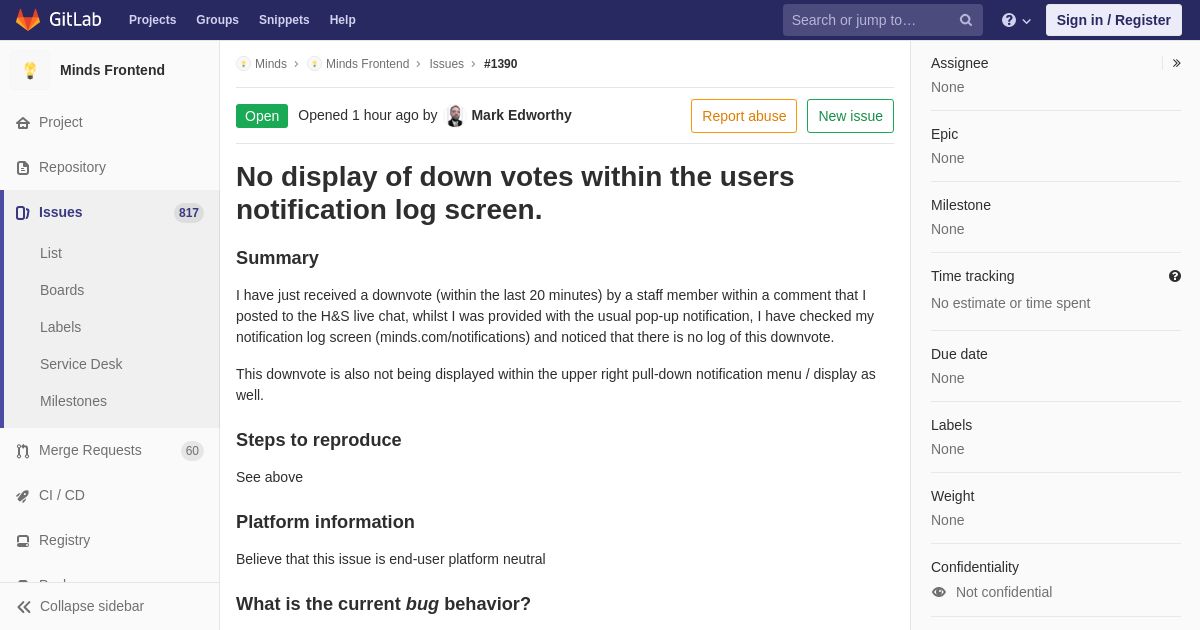This screenshot has width=1200, height=630.
Task: Click the CI / CD rocket icon
Action: click(x=23, y=496)
